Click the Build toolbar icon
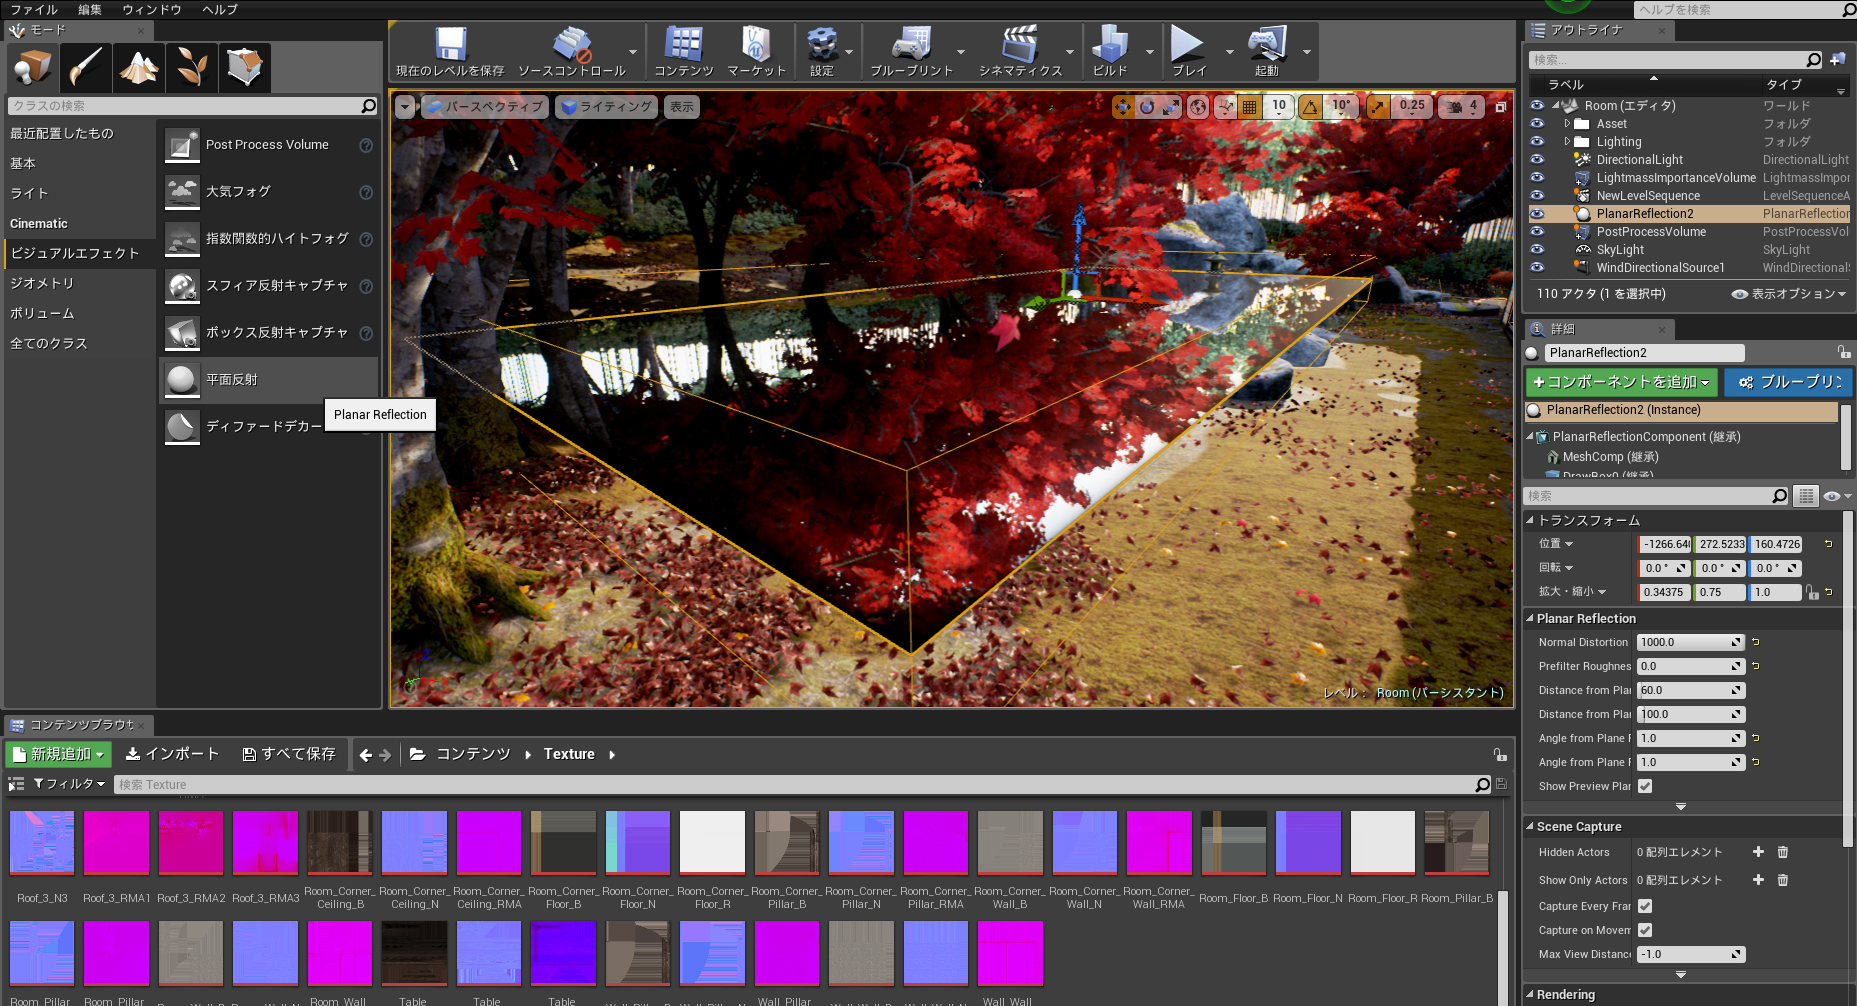This screenshot has height=1006, width=1857. 1112,45
